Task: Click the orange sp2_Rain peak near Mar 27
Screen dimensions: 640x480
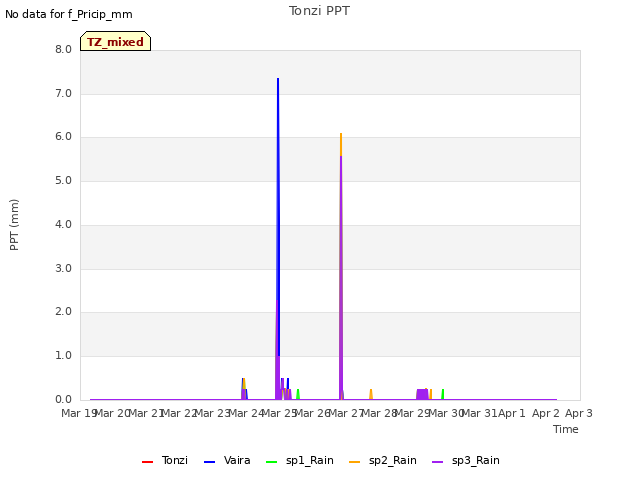Action: pos(341,144)
